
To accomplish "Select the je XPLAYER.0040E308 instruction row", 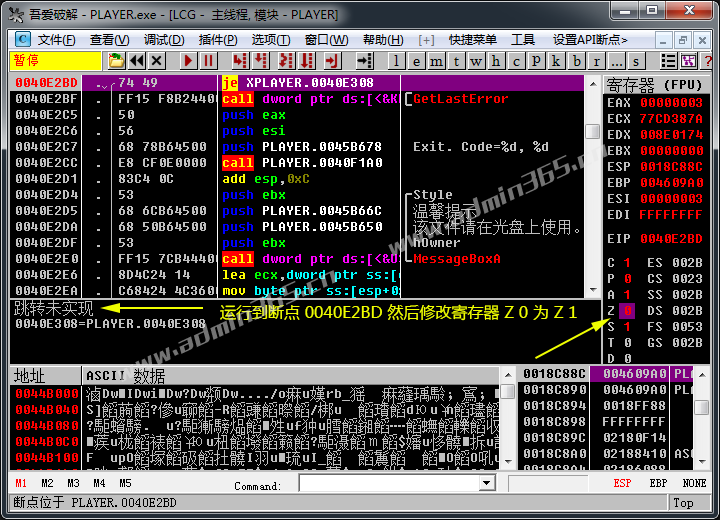I will 297,83.
